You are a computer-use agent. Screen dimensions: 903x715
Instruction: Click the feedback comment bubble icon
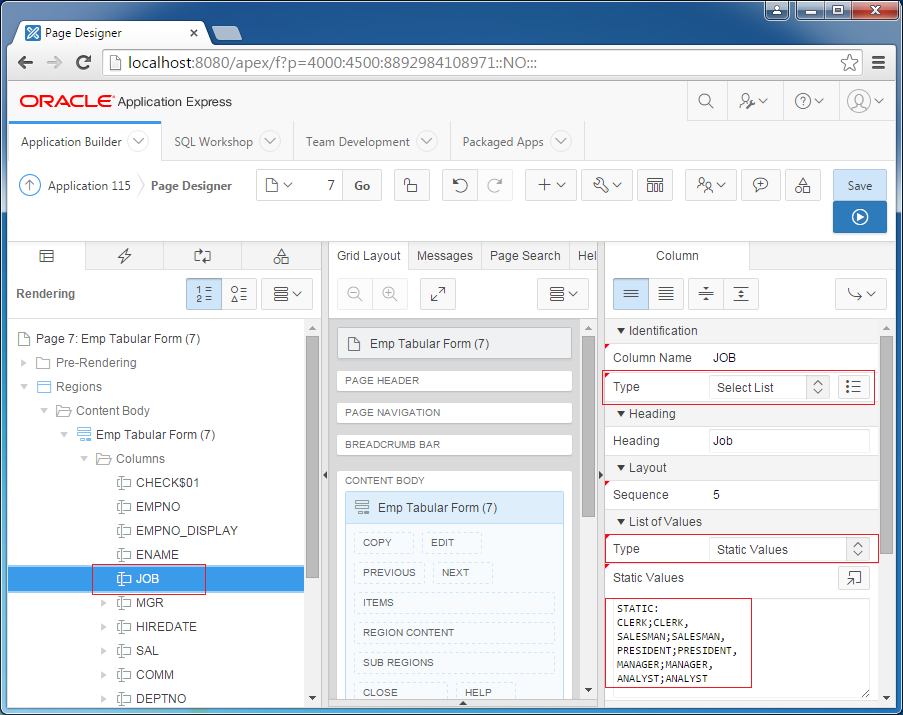(760, 185)
